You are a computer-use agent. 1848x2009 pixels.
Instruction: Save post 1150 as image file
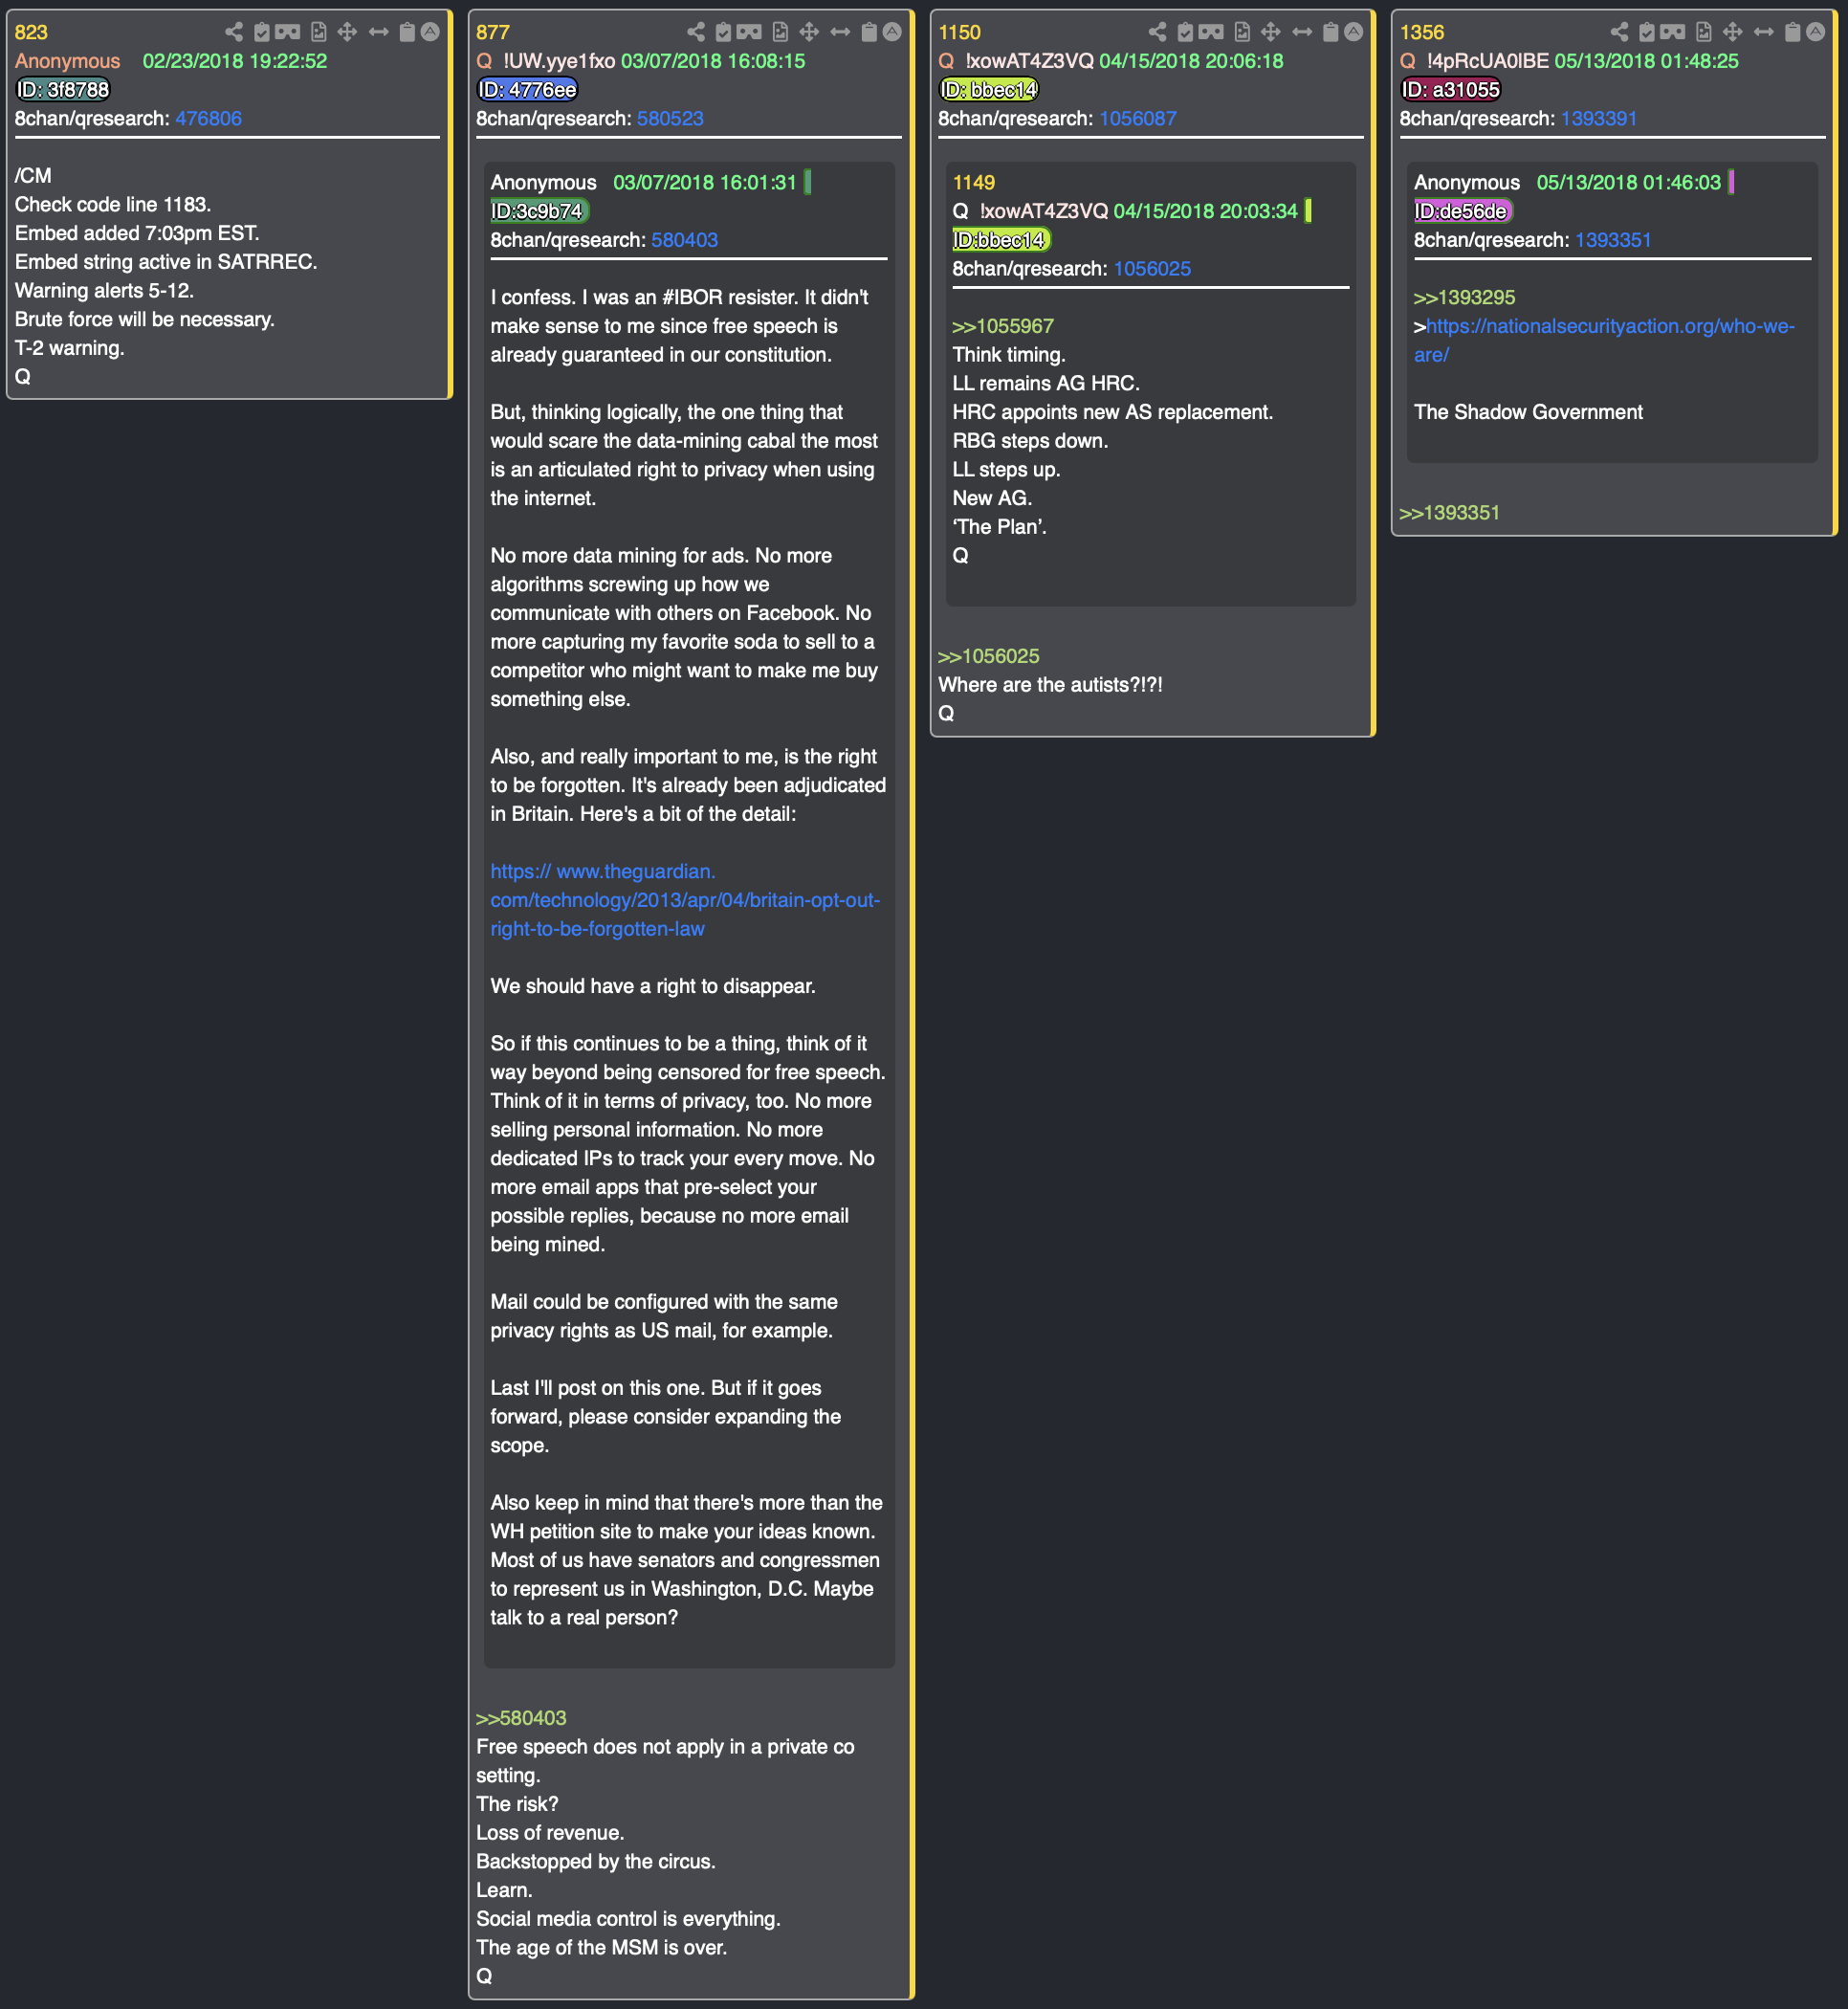click(x=1241, y=32)
